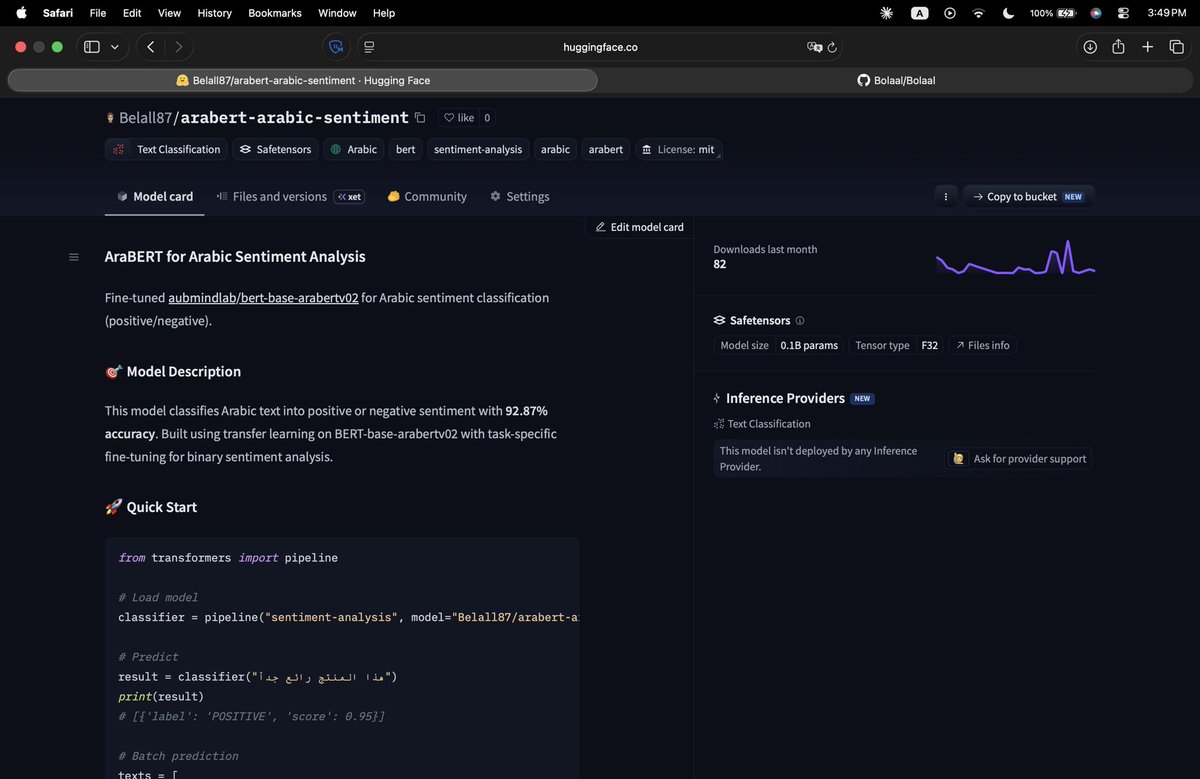This screenshot has width=1200, height=779.
Task: Click the downloads last month chart
Action: [x=1015, y=258]
